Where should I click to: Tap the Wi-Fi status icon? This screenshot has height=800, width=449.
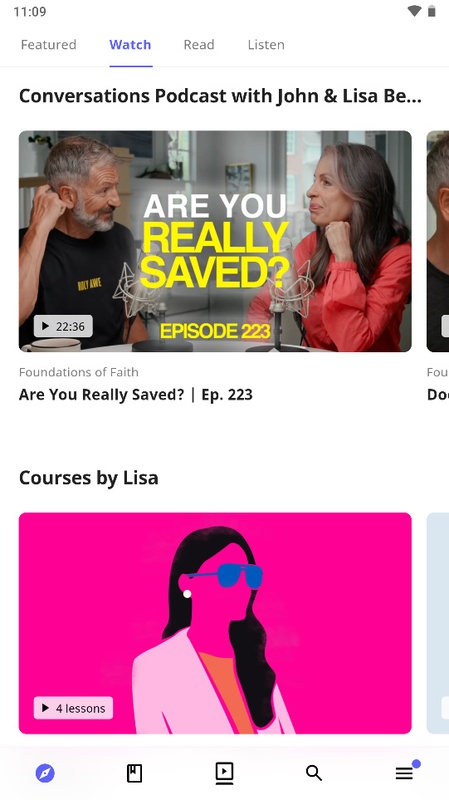[x=414, y=11]
